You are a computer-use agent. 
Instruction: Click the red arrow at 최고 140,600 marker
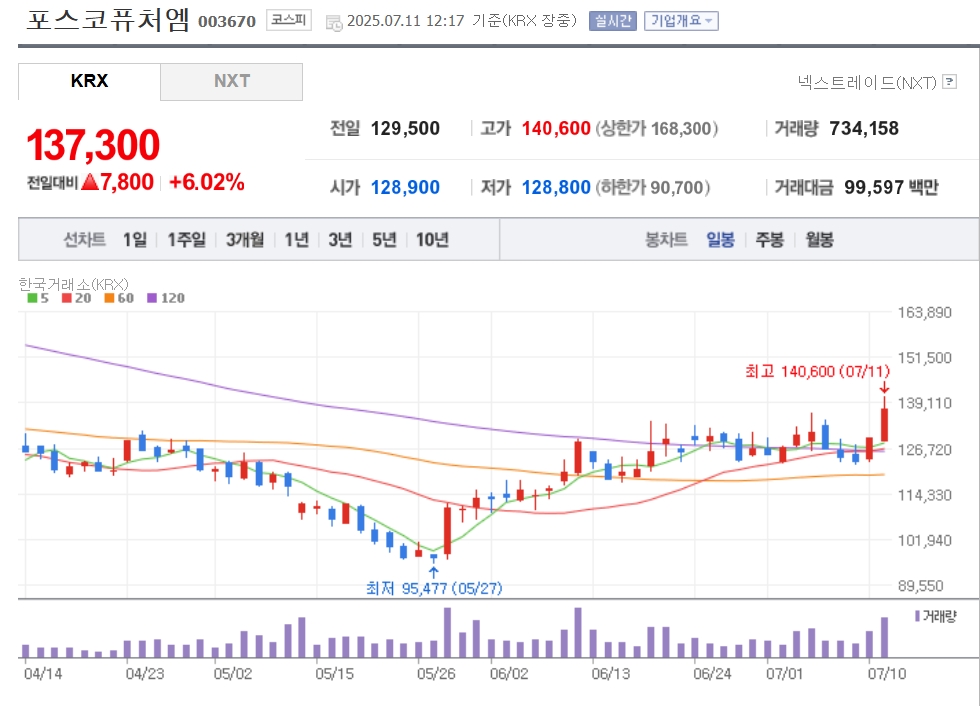(x=884, y=387)
